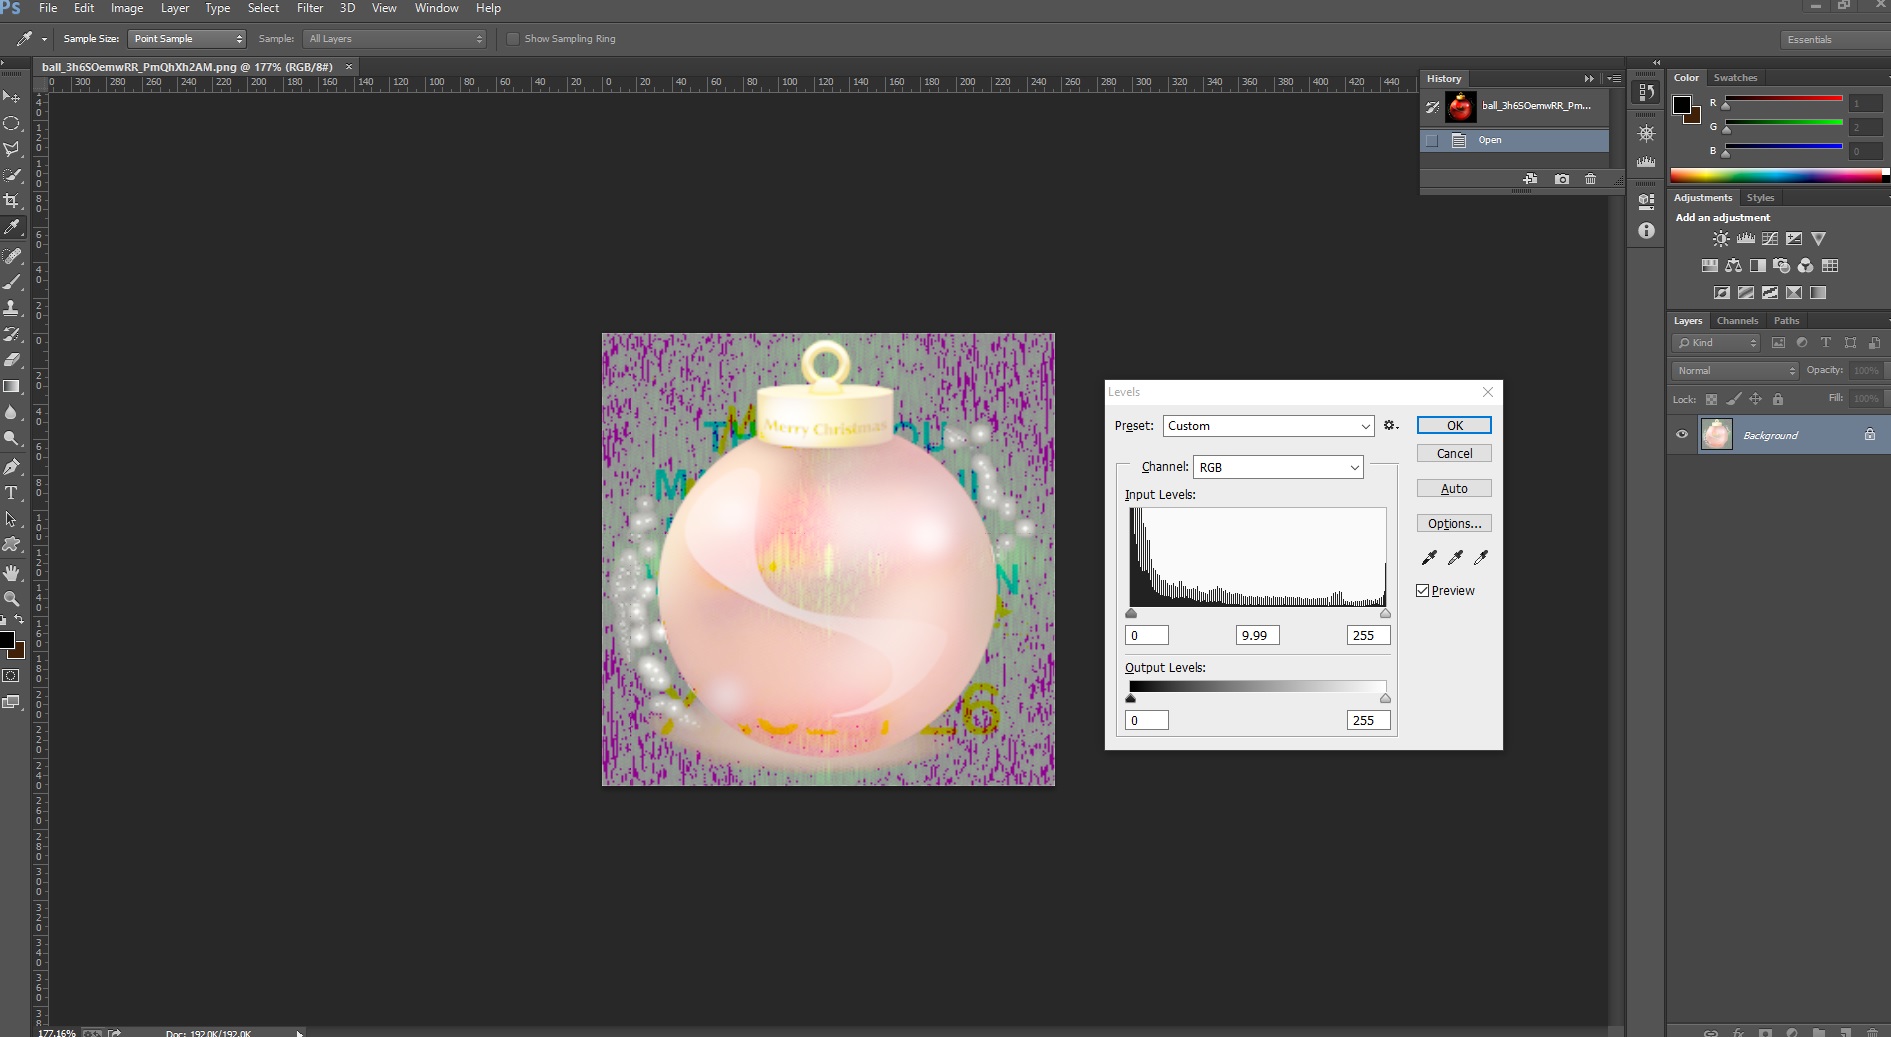Open the Essentials workspace dropdown
Viewport: 1891px width, 1037px height.
click(1834, 40)
